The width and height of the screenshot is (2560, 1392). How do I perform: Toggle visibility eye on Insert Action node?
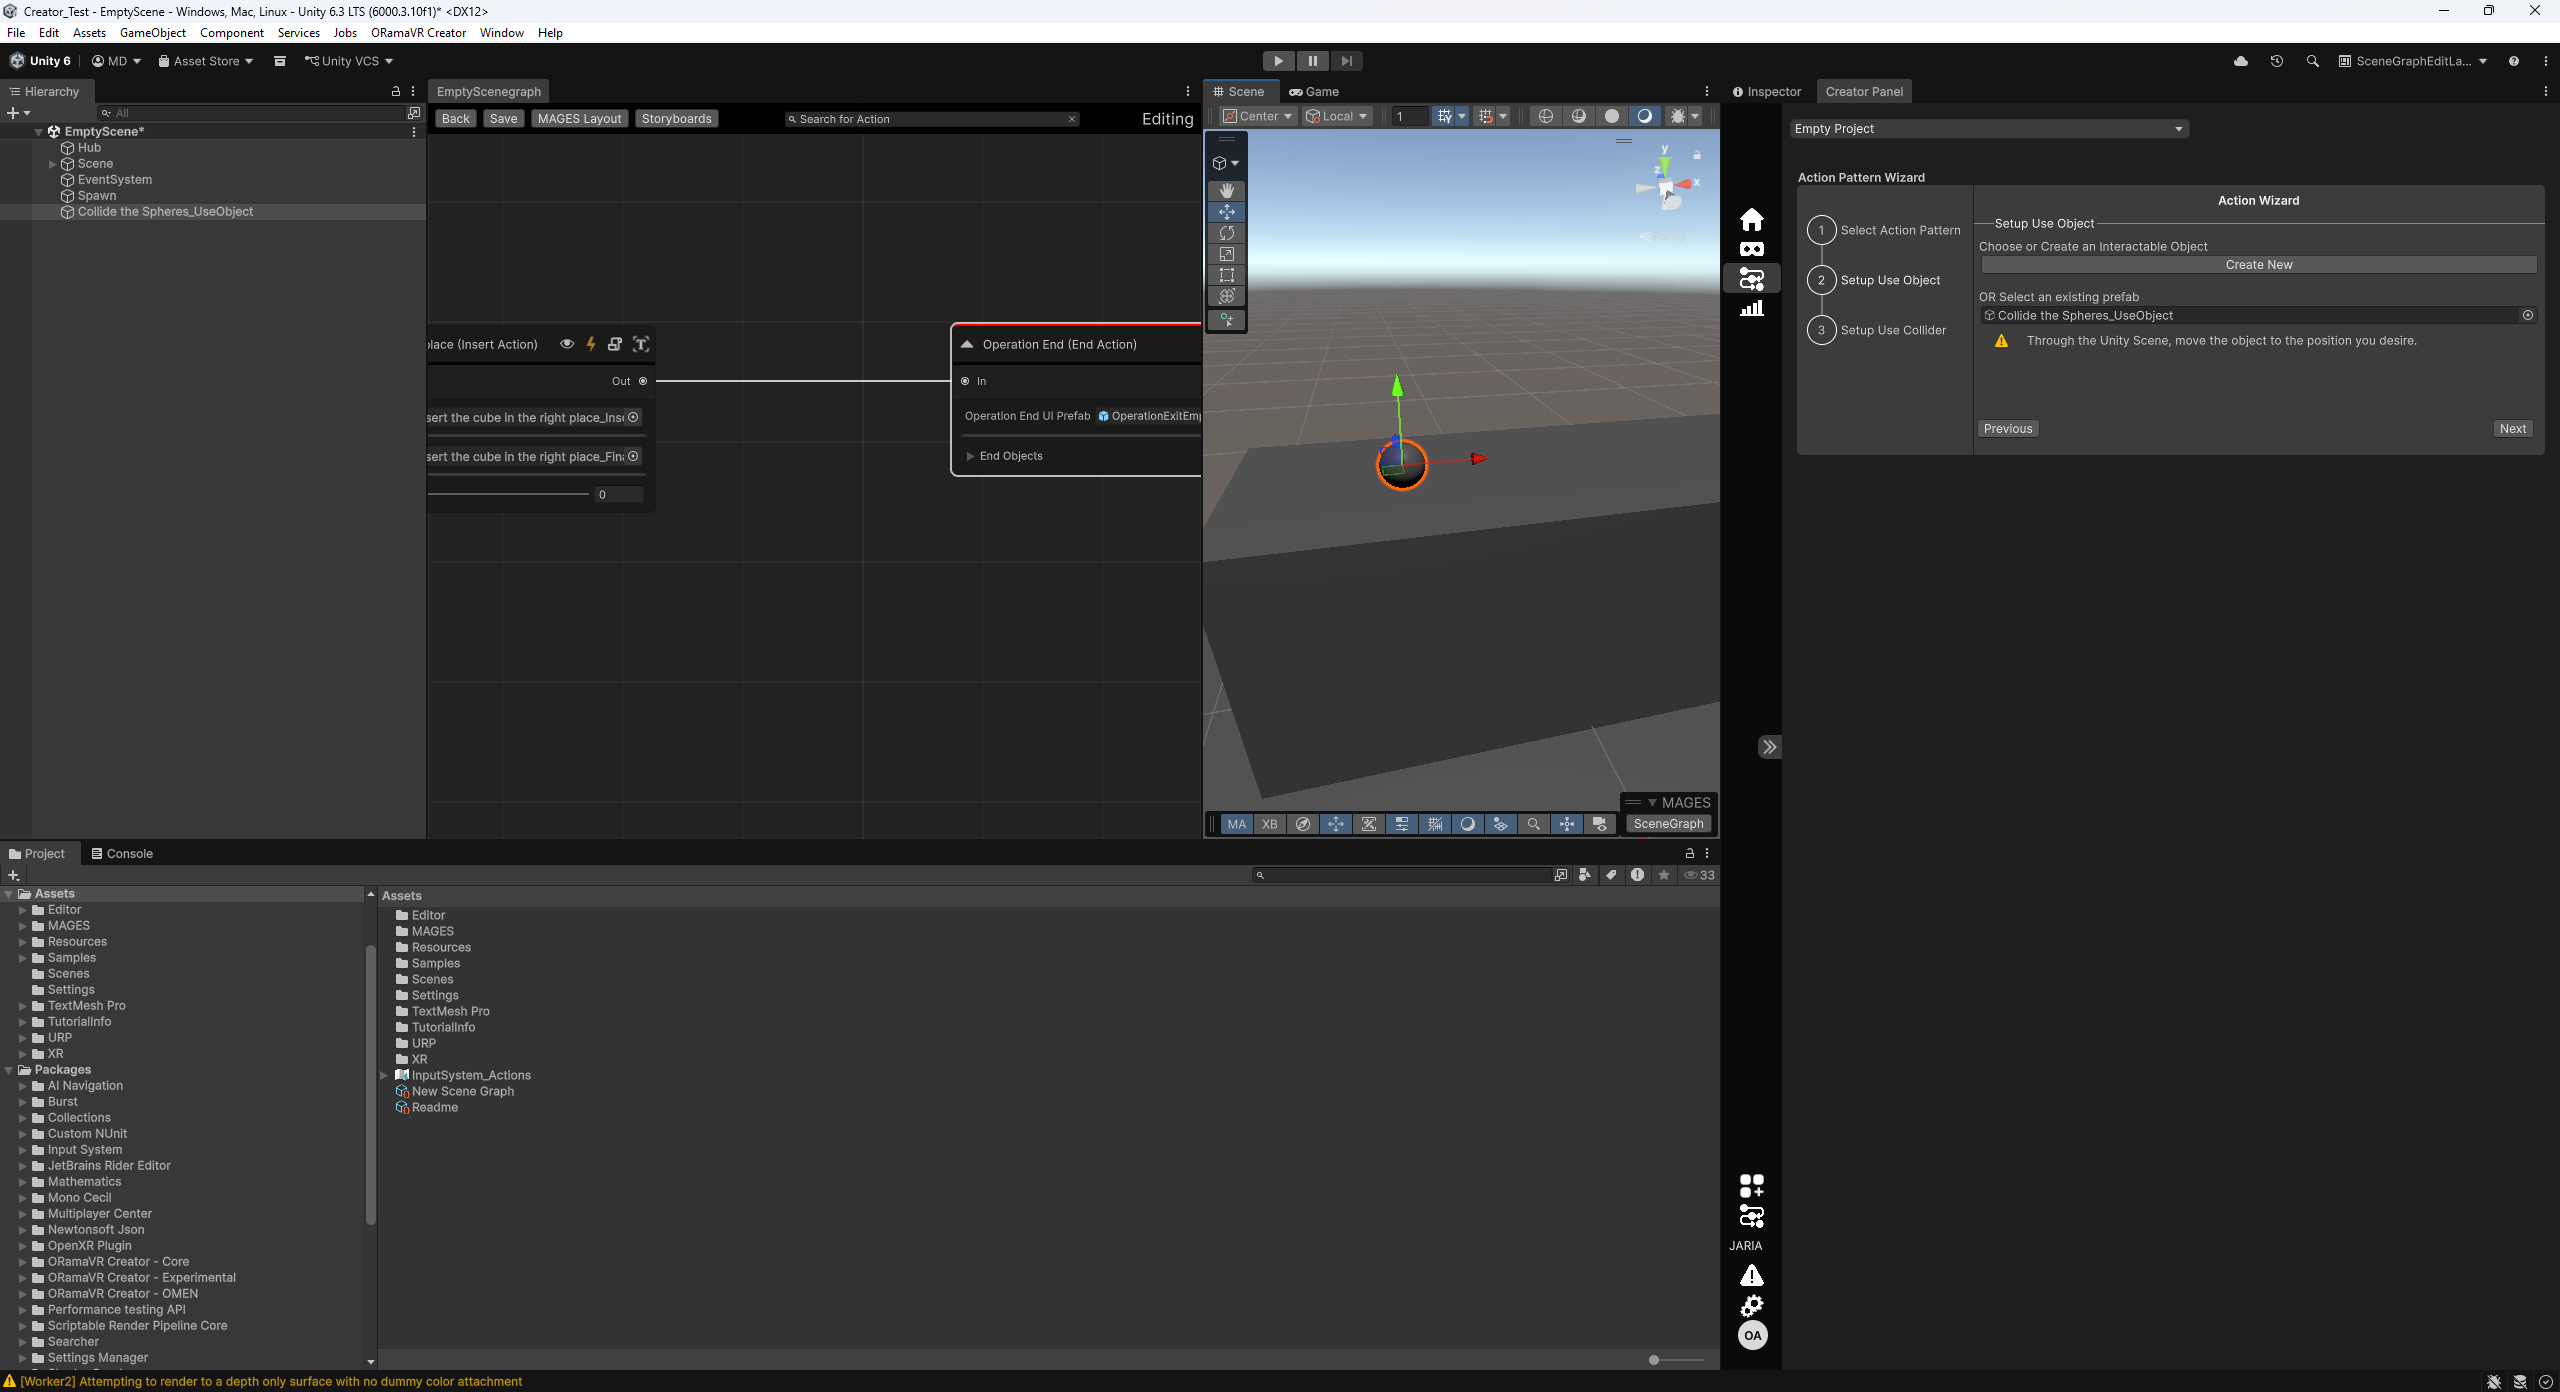(567, 344)
